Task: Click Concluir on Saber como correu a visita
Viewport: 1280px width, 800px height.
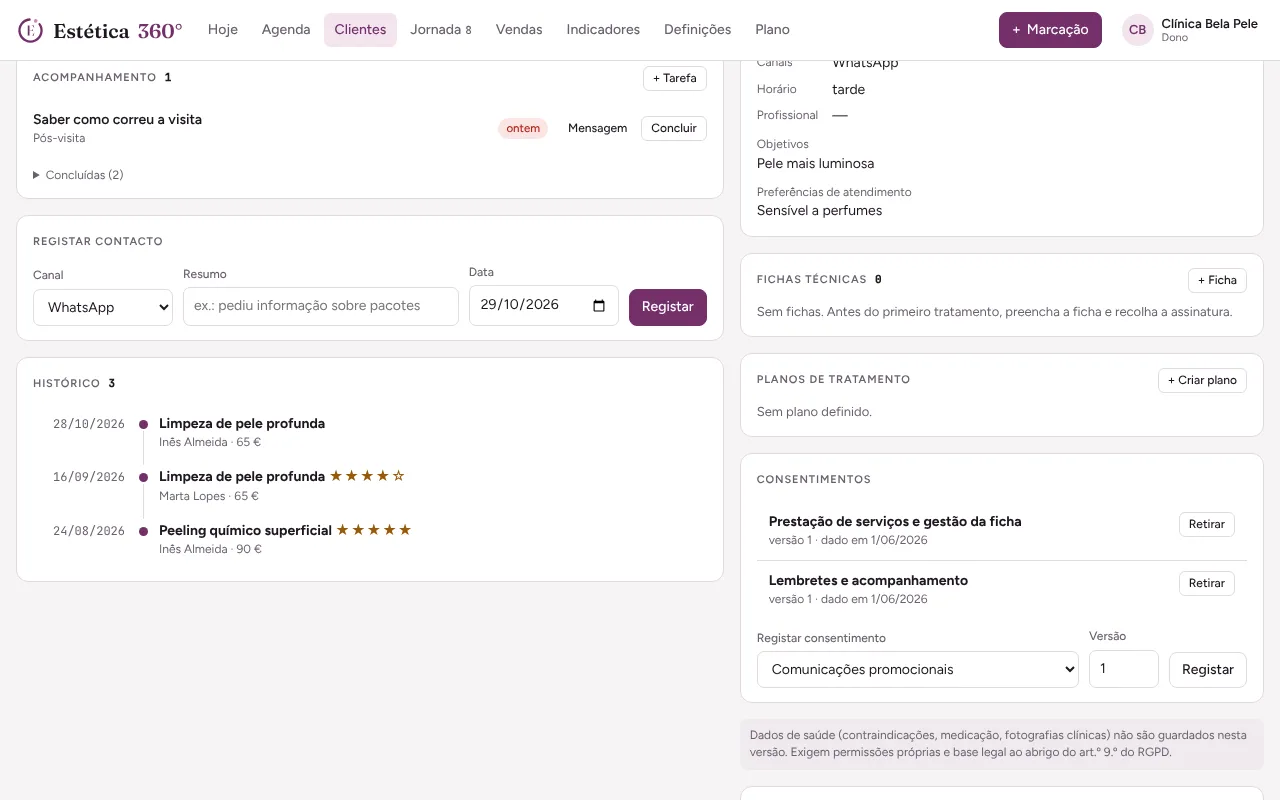Action: click(674, 128)
